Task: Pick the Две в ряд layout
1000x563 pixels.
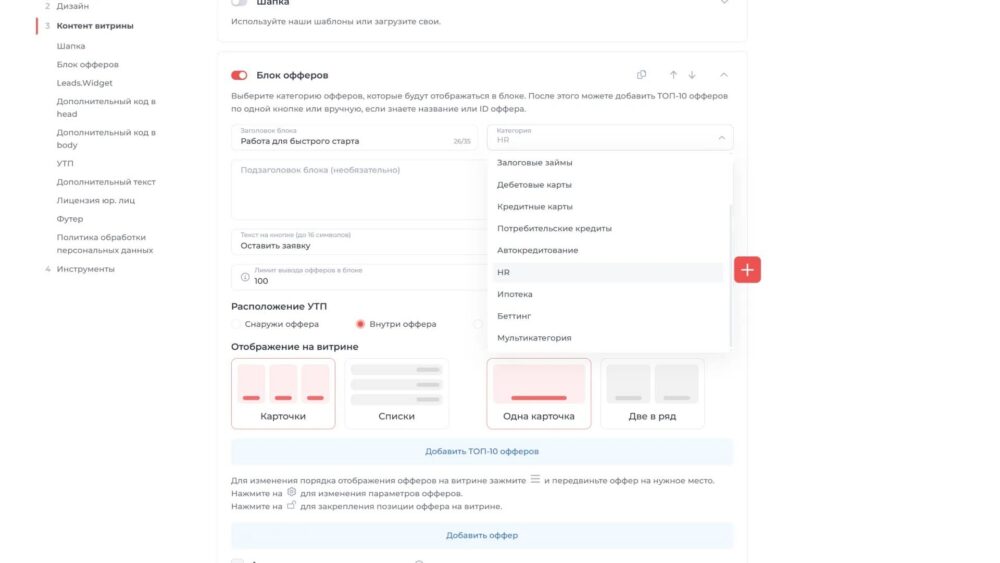Action: [x=652, y=393]
